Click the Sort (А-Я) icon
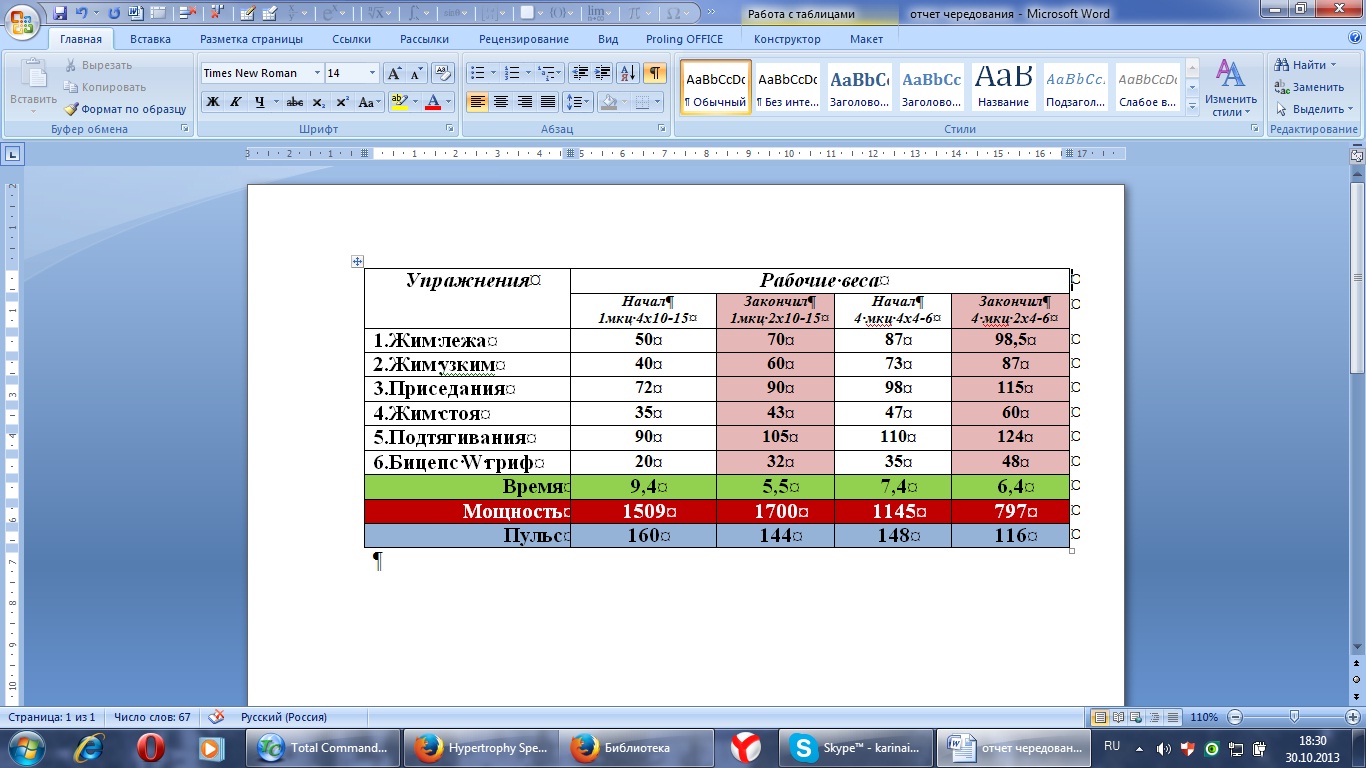 628,73
